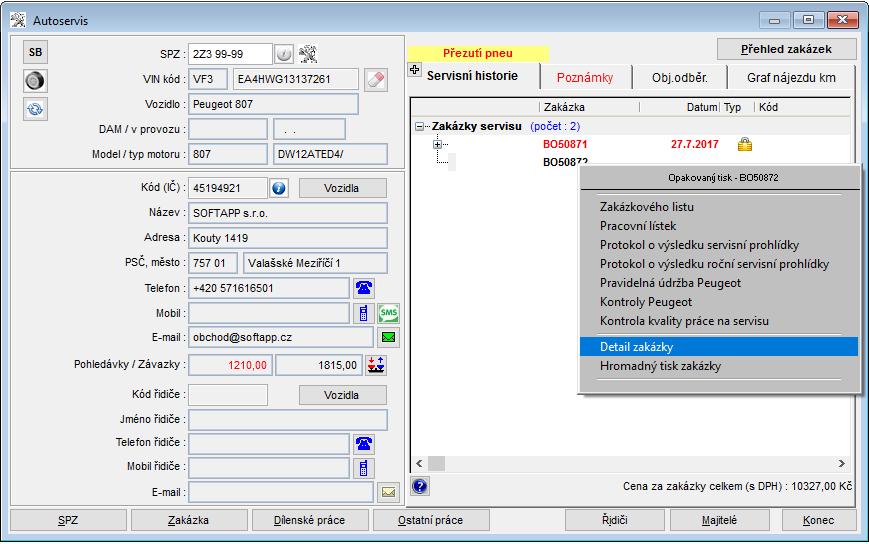Choose Protokol o výsledku roční servisní prohlídky
The width and height of the screenshot is (869, 544).
click(719, 264)
